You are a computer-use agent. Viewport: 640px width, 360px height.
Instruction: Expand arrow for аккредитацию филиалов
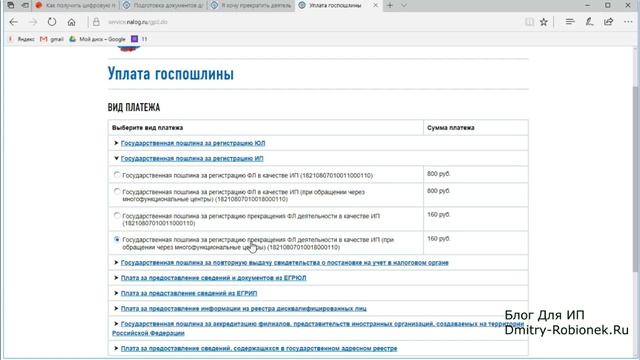[x=116, y=324]
